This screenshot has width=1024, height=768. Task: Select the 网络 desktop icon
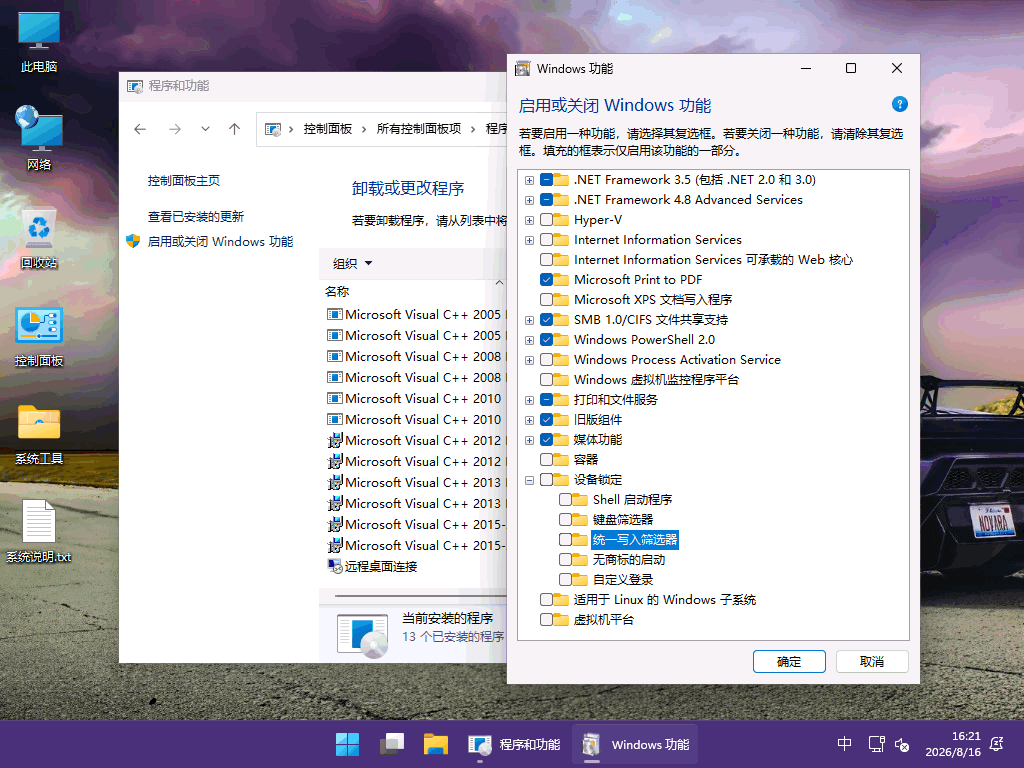pos(39,138)
